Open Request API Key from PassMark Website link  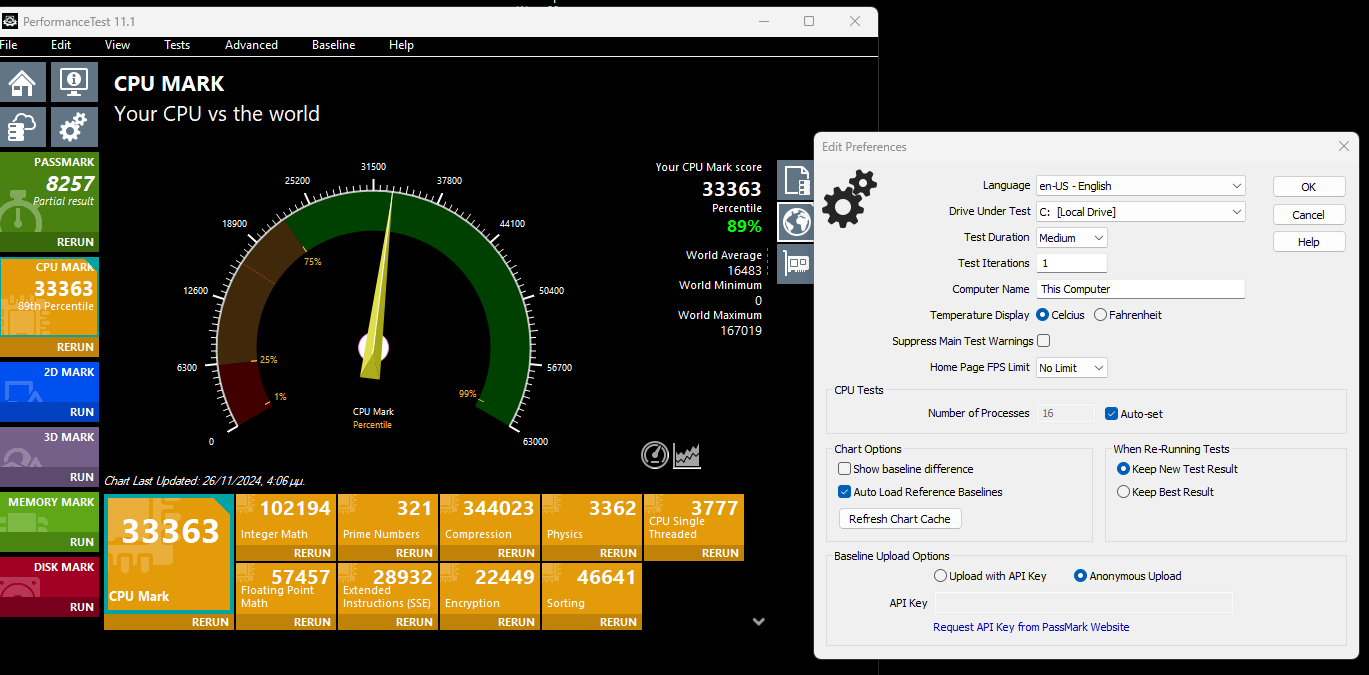click(1031, 627)
